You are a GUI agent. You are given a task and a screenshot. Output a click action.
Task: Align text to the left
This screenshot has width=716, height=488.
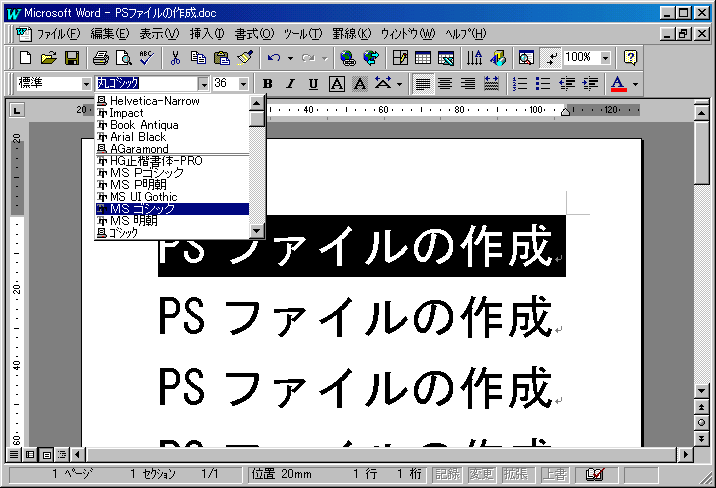coord(423,84)
